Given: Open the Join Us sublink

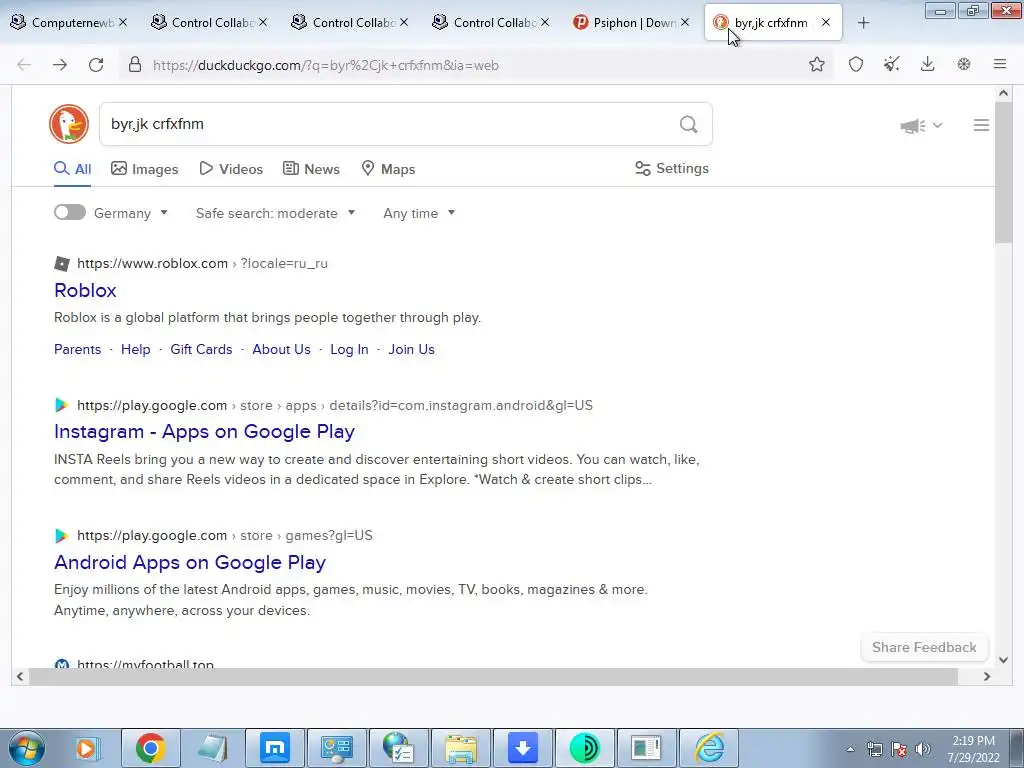Looking at the screenshot, I should click(x=411, y=349).
